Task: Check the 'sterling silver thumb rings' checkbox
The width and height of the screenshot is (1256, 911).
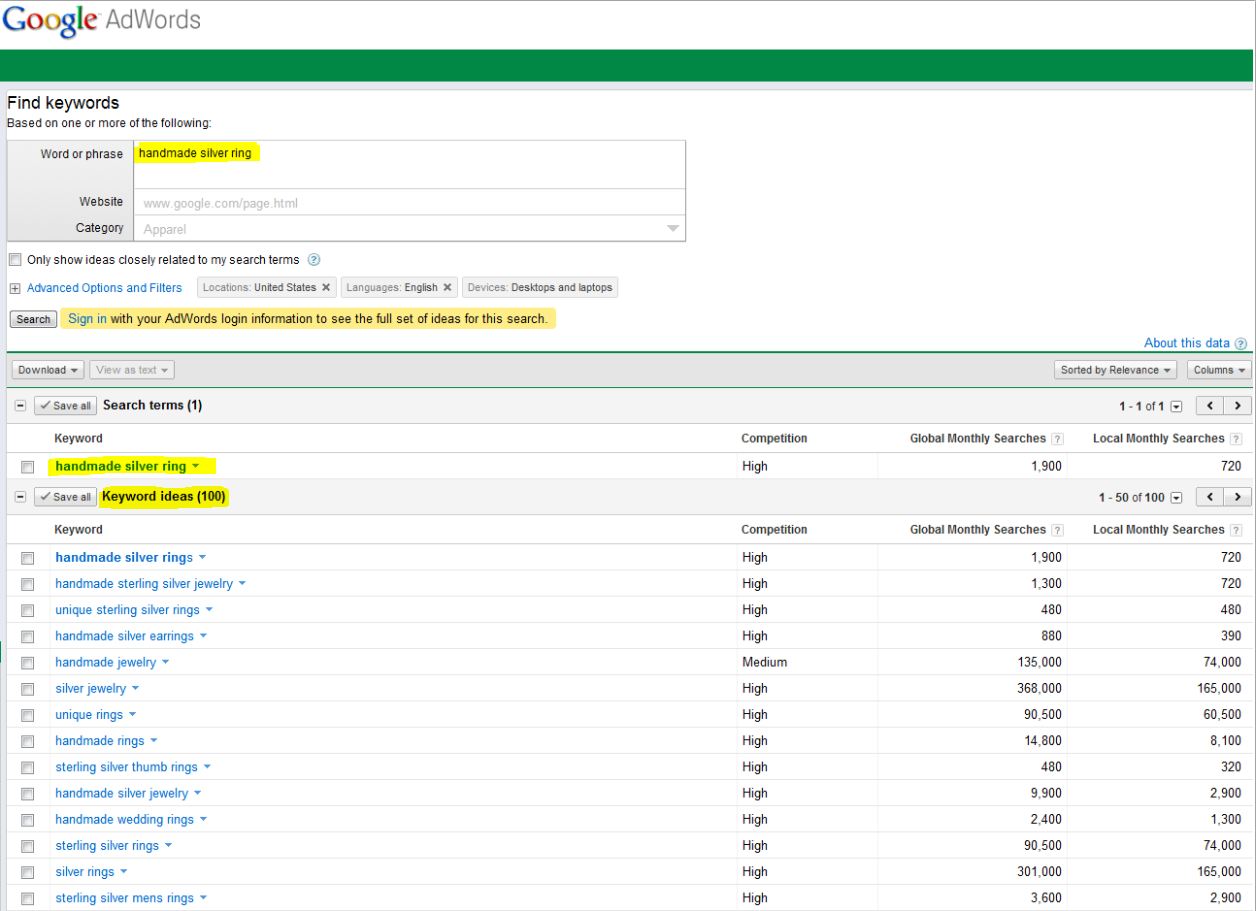Action: pyautogui.click(x=28, y=768)
